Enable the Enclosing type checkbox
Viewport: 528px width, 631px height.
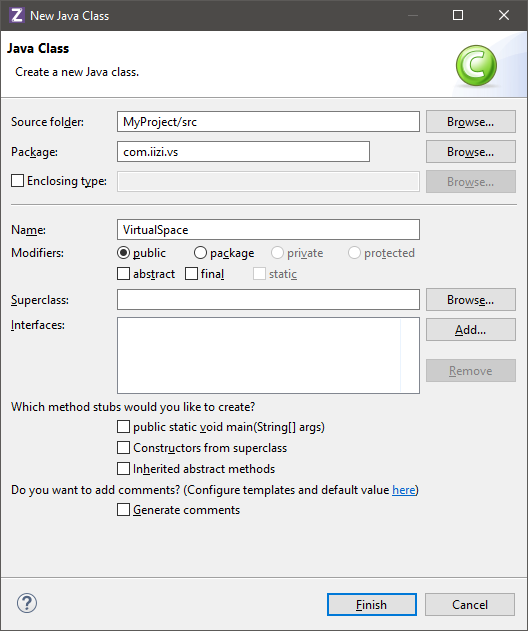point(17,181)
